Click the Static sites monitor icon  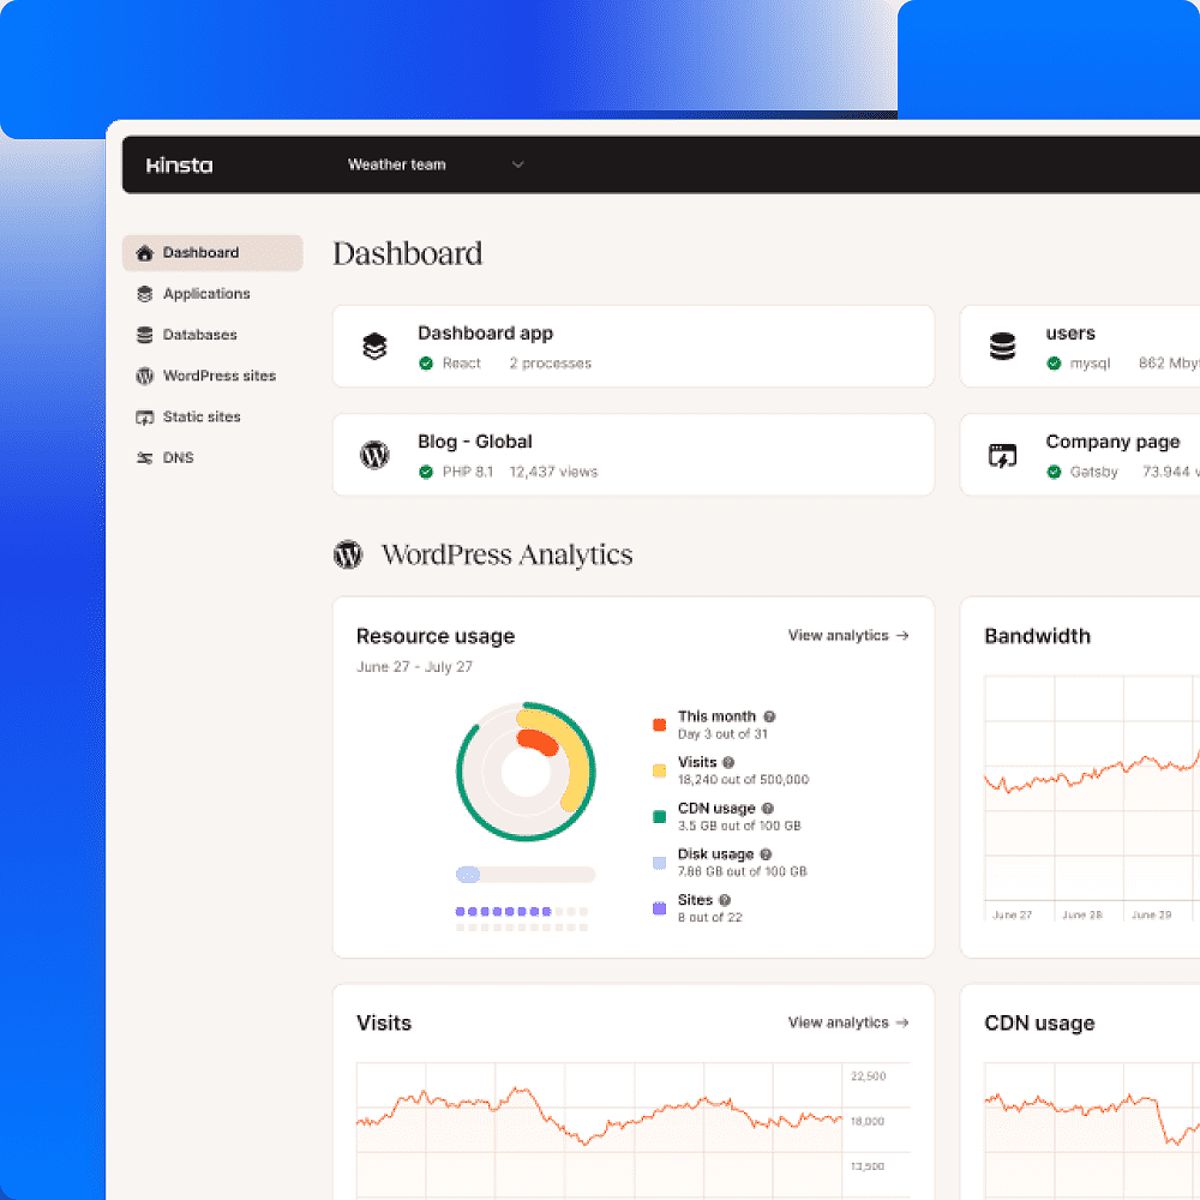[145, 417]
